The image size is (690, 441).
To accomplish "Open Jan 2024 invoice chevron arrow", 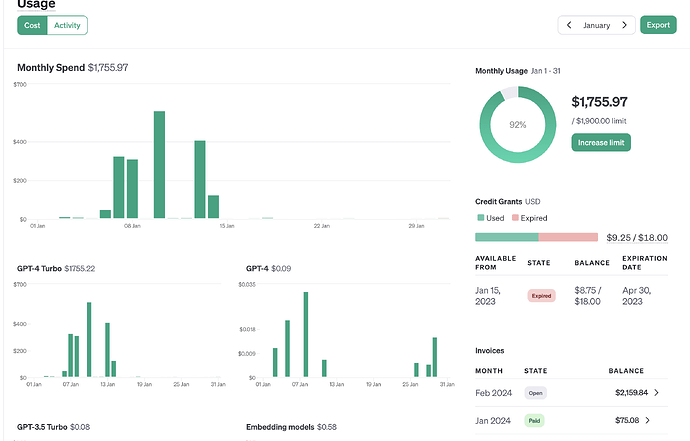I will (647, 420).
